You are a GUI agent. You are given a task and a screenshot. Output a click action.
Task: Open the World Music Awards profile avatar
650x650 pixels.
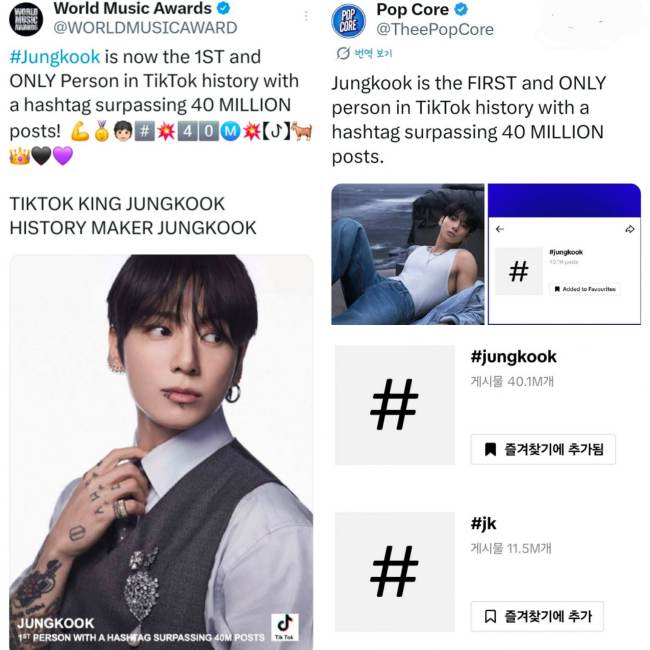point(26,19)
